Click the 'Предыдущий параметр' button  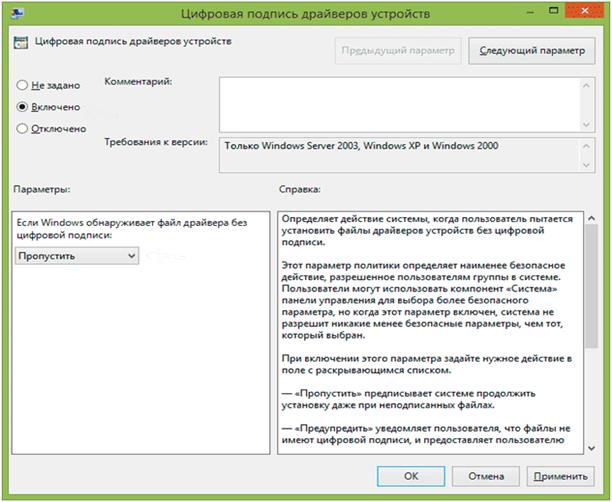(398, 51)
